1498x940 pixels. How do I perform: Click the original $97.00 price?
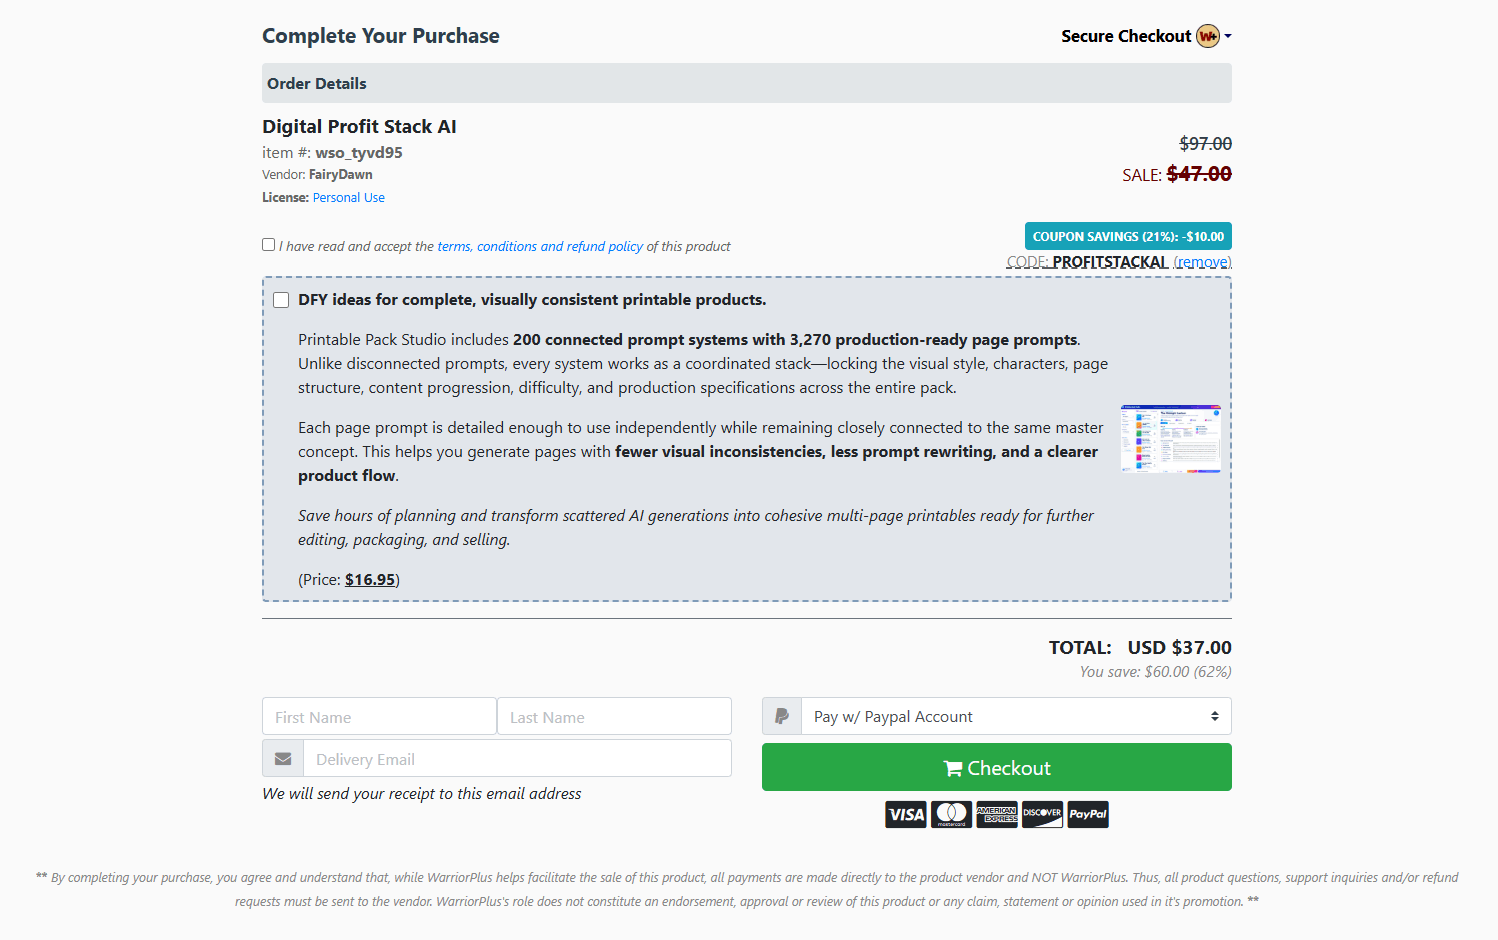pyautogui.click(x=1205, y=144)
